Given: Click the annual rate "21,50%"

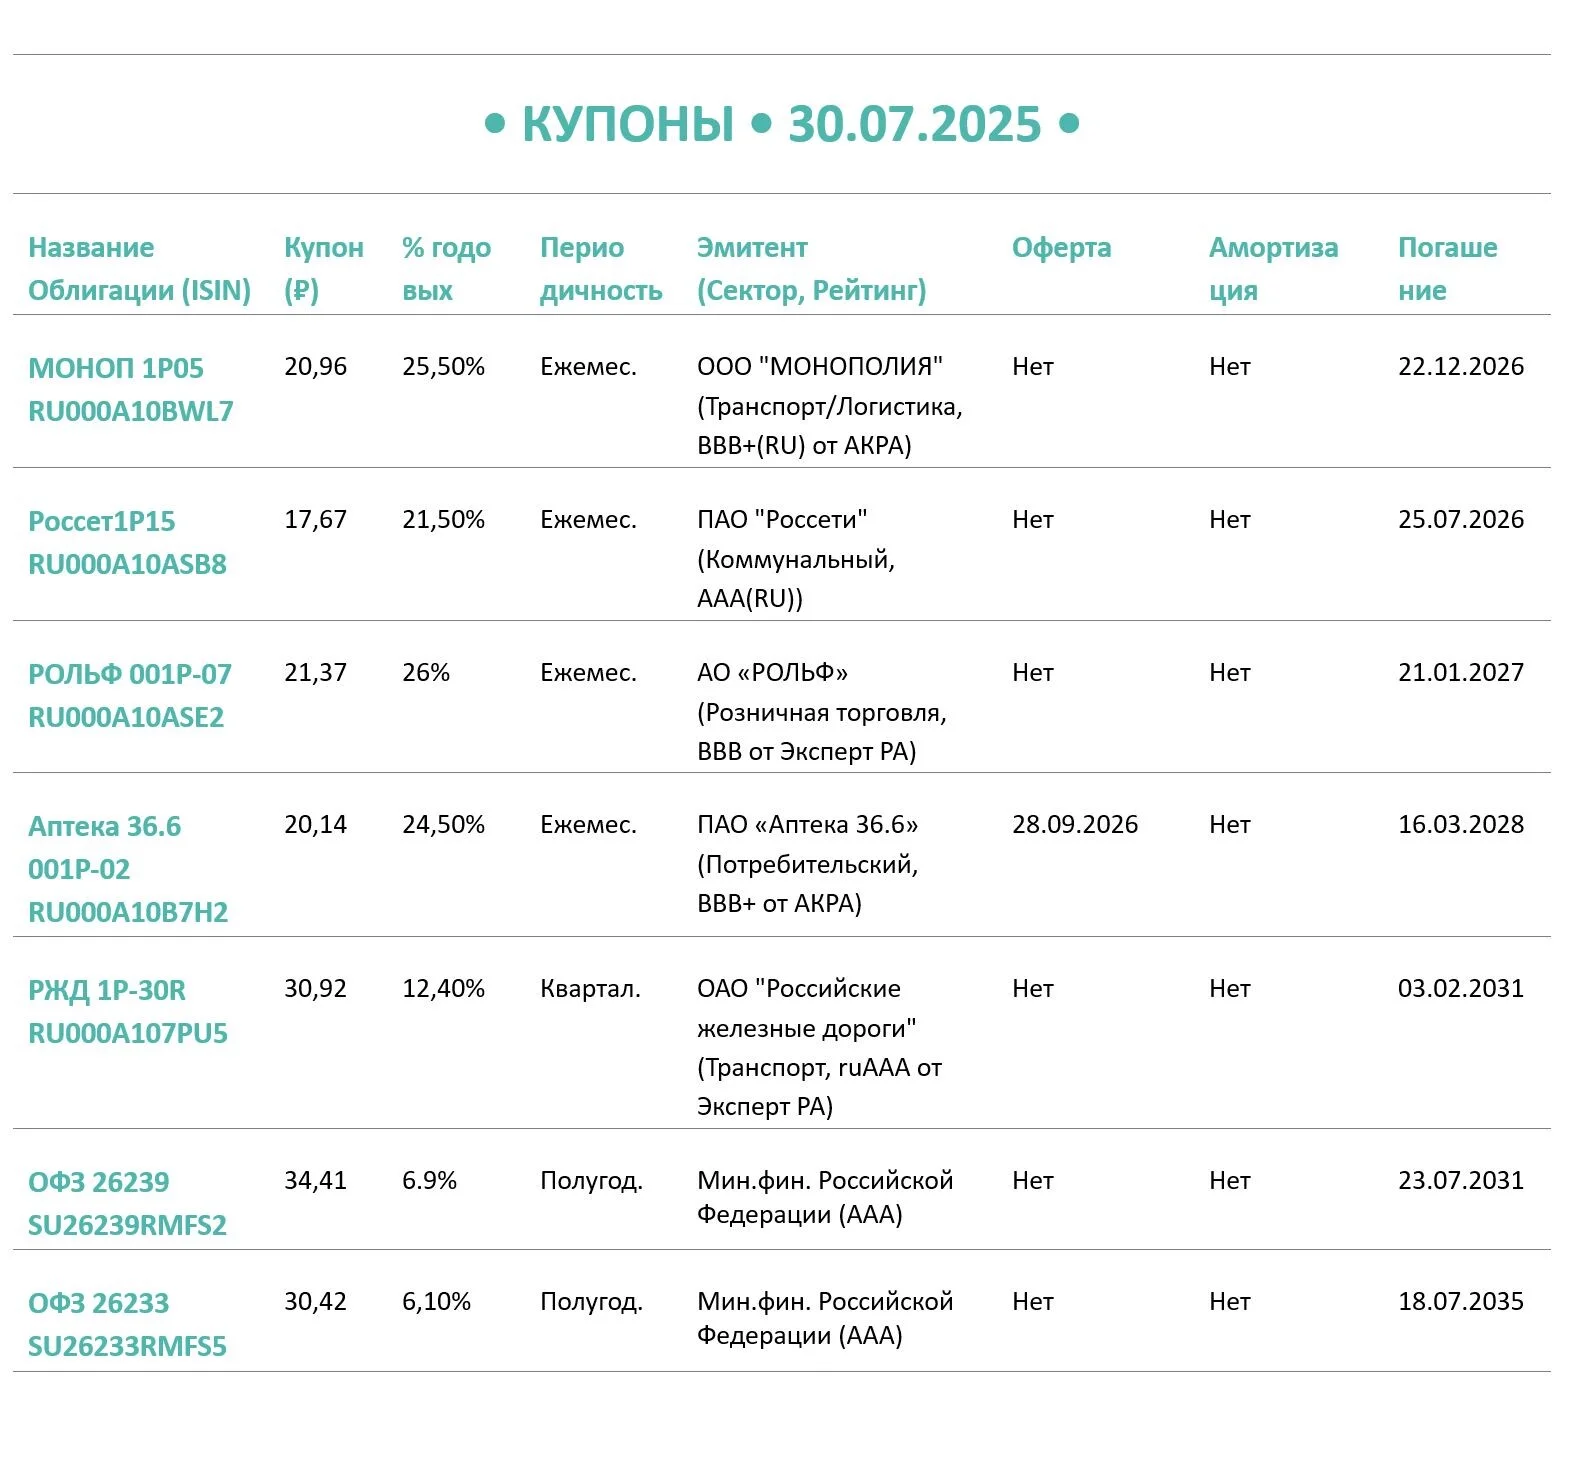Looking at the screenshot, I should pos(443,520).
